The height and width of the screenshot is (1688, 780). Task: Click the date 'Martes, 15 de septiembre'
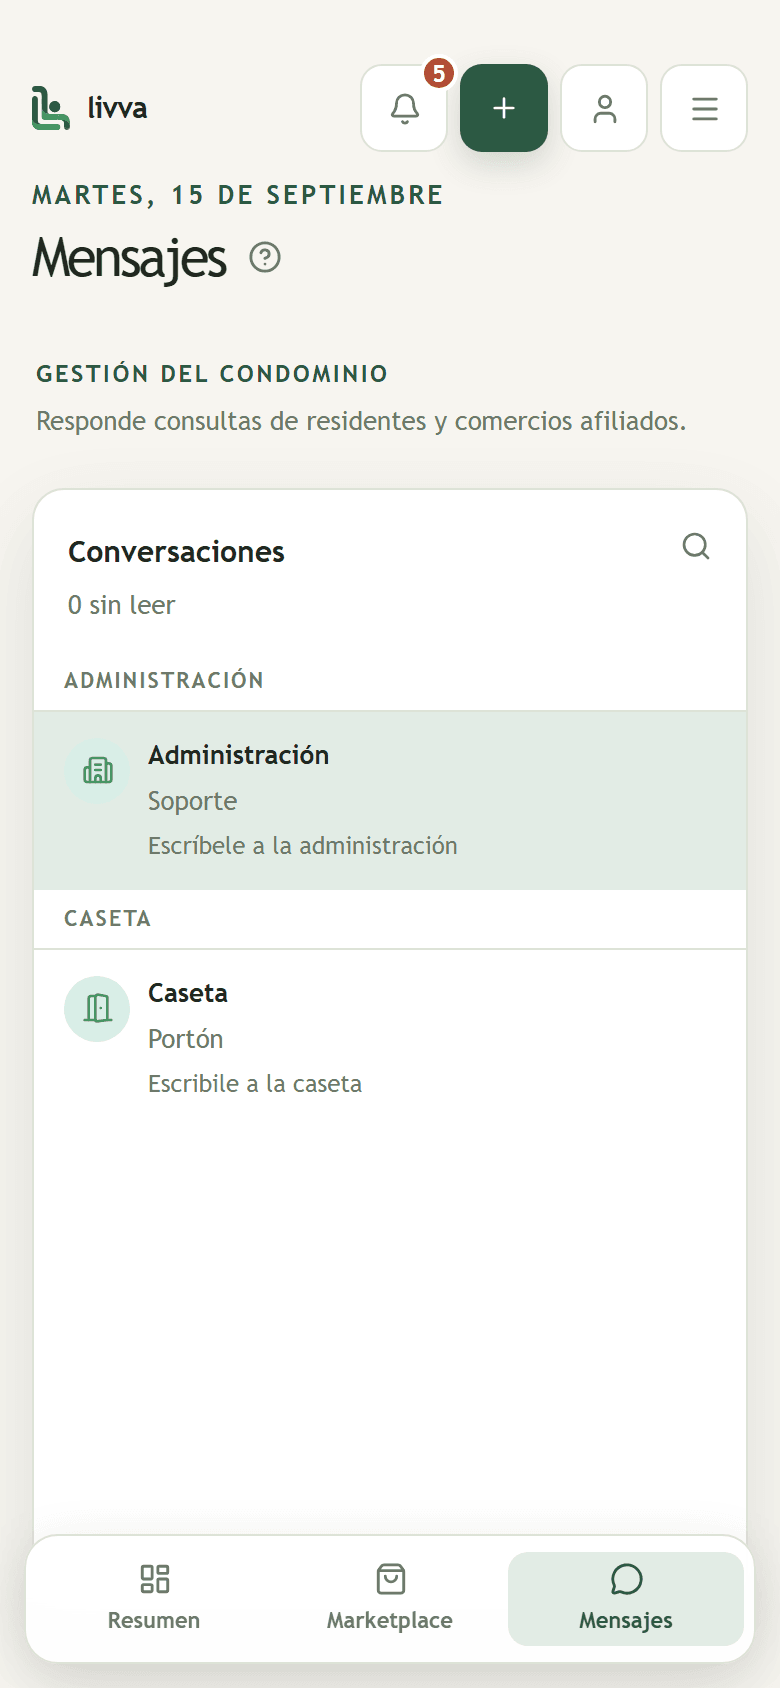tap(238, 195)
